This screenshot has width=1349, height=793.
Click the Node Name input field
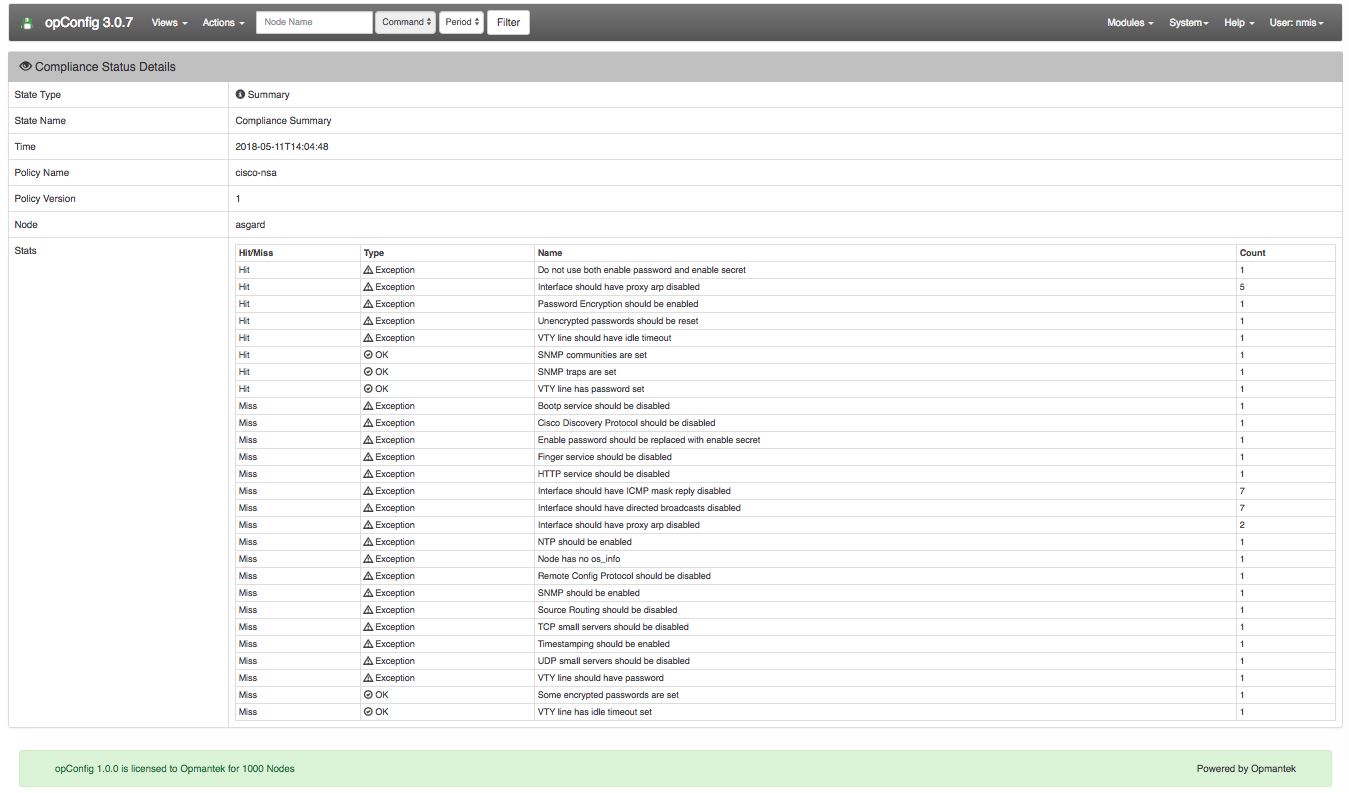click(314, 22)
